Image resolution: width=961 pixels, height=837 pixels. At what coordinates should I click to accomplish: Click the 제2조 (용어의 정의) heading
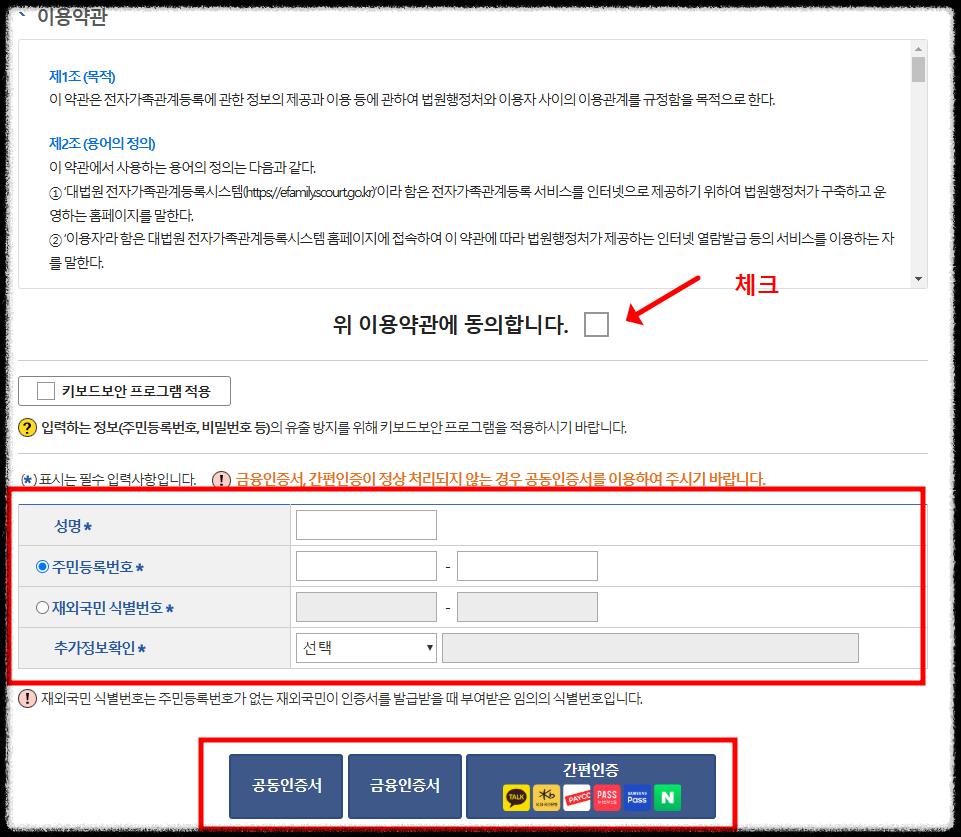click(x=102, y=143)
